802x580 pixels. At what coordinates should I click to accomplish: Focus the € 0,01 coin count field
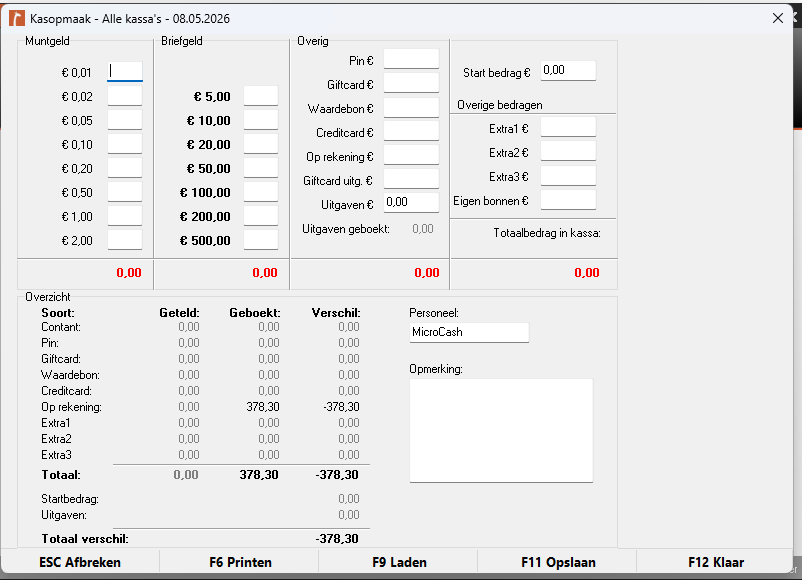pos(125,72)
